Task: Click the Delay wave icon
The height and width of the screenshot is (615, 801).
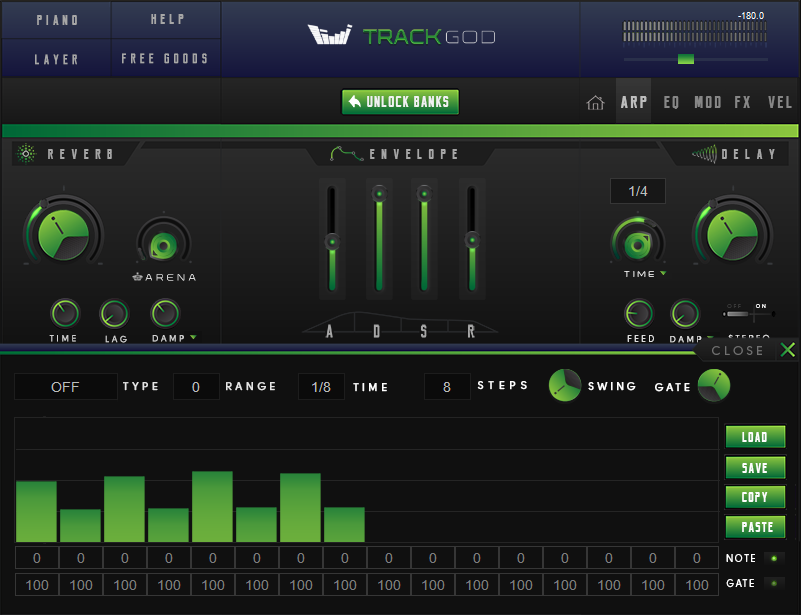Action: point(704,153)
